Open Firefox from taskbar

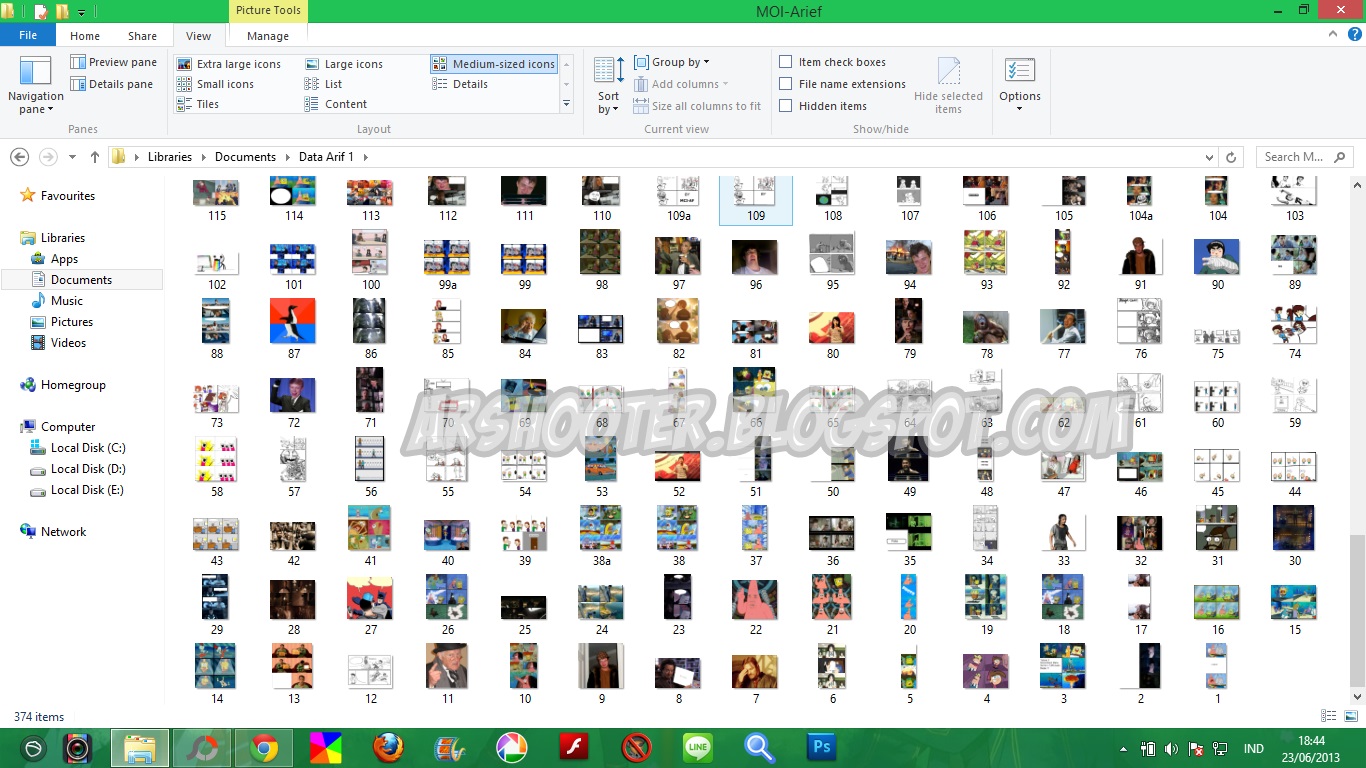coord(388,748)
